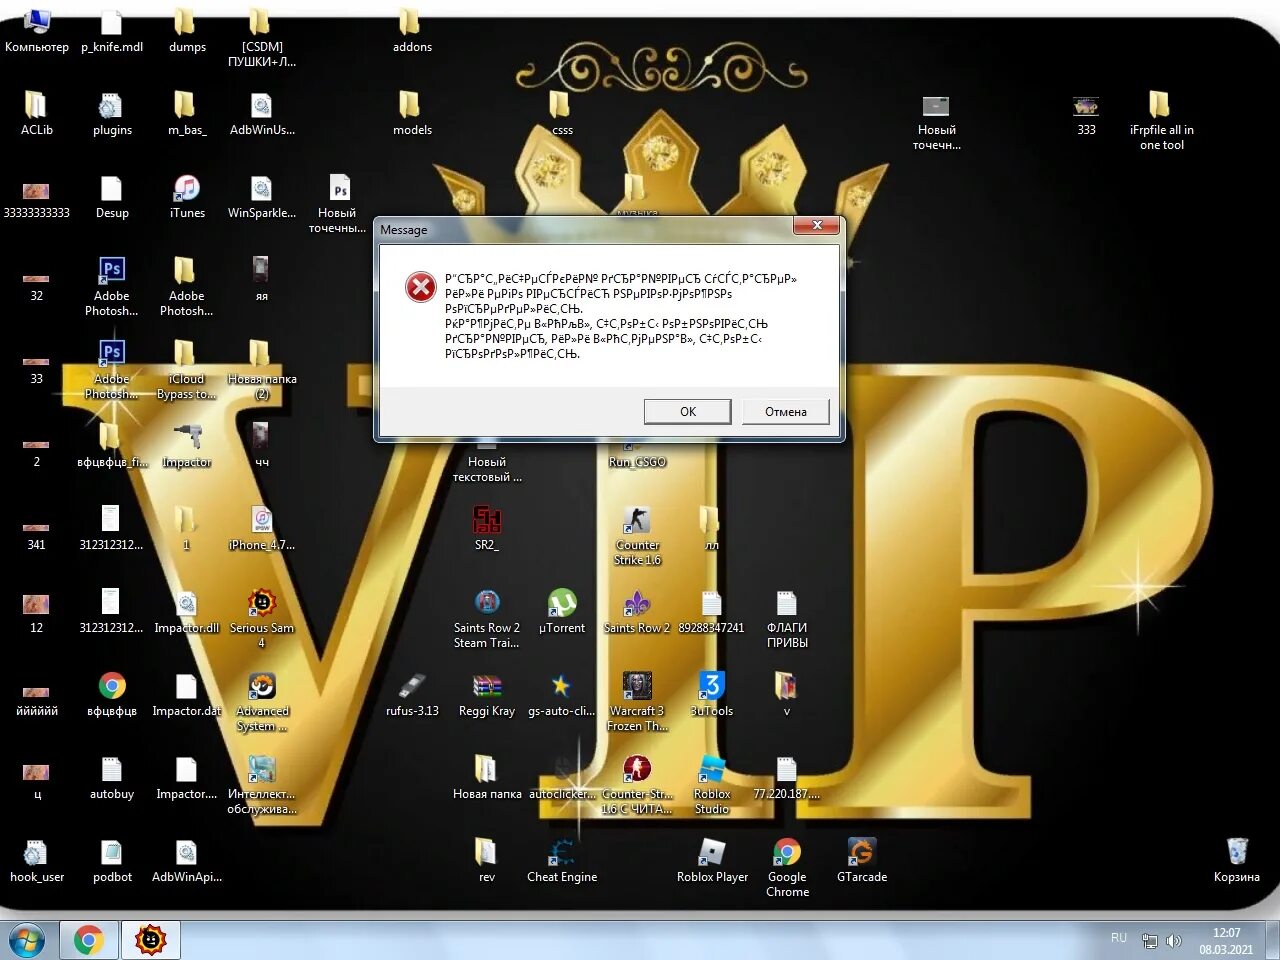This screenshot has height=960, width=1280.
Task: Switch to Serious Sam taskbar button
Action: click(x=151, y=940)
